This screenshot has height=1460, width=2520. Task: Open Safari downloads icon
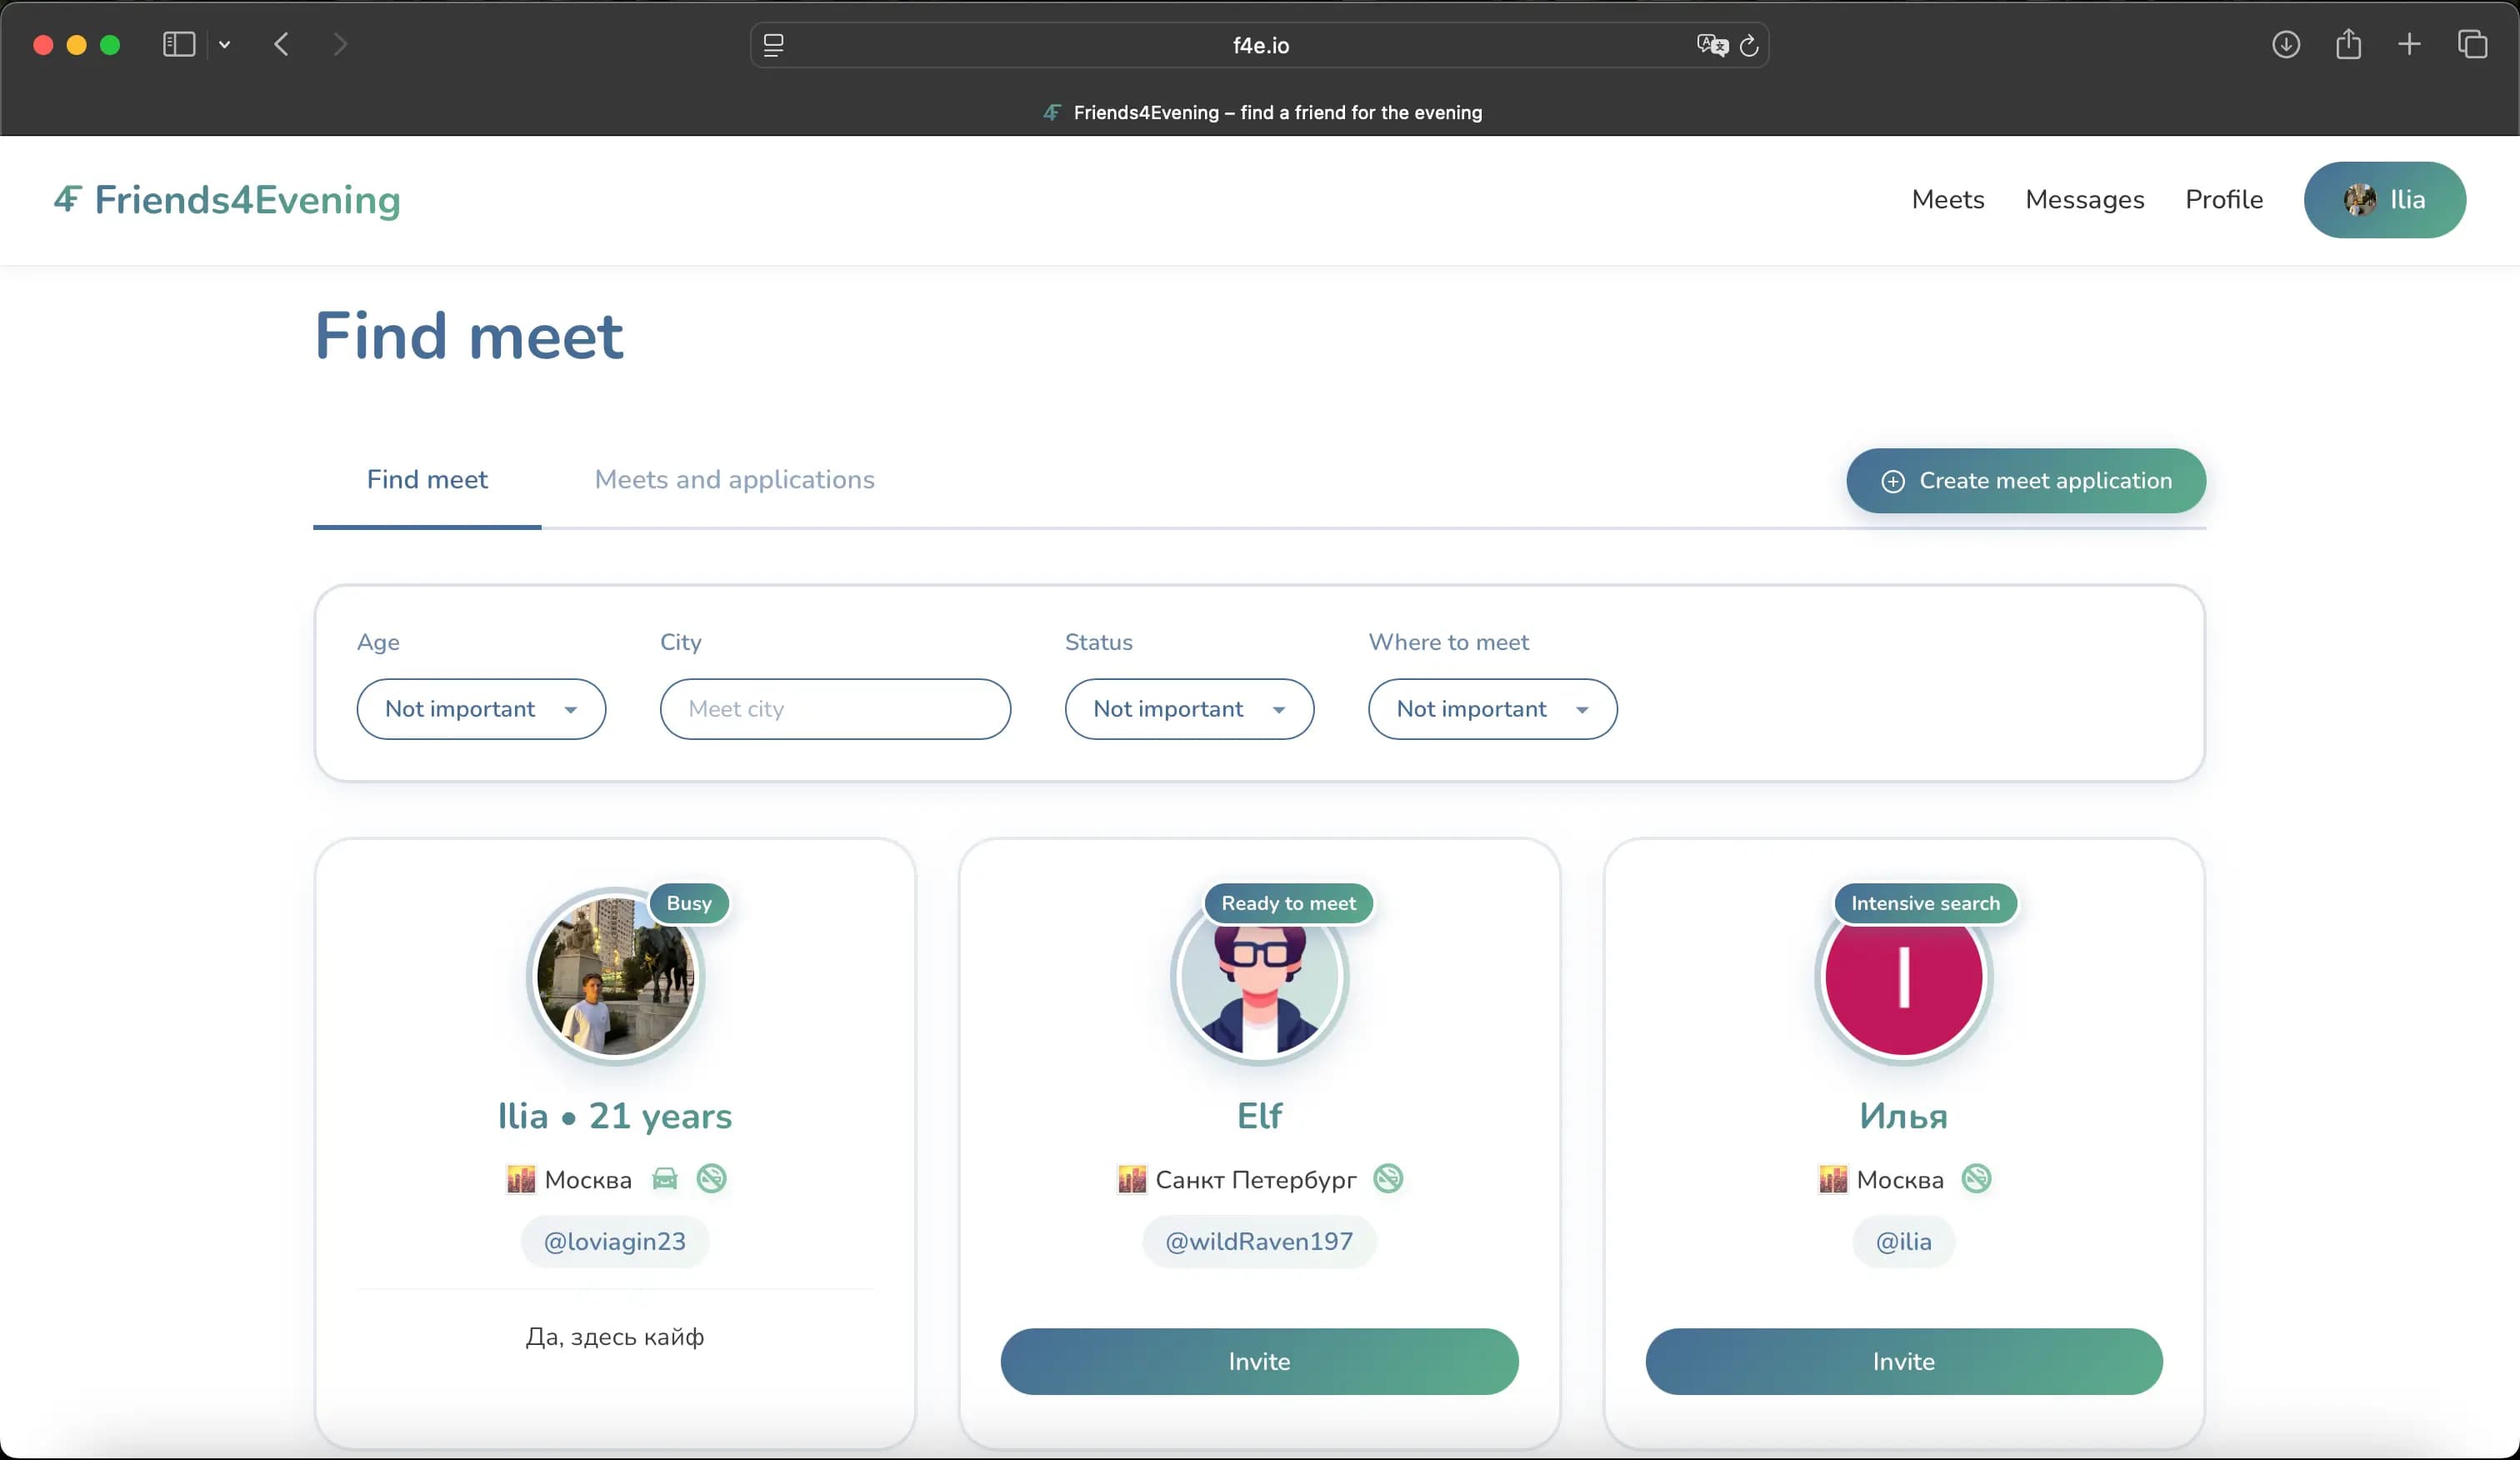2286,44
